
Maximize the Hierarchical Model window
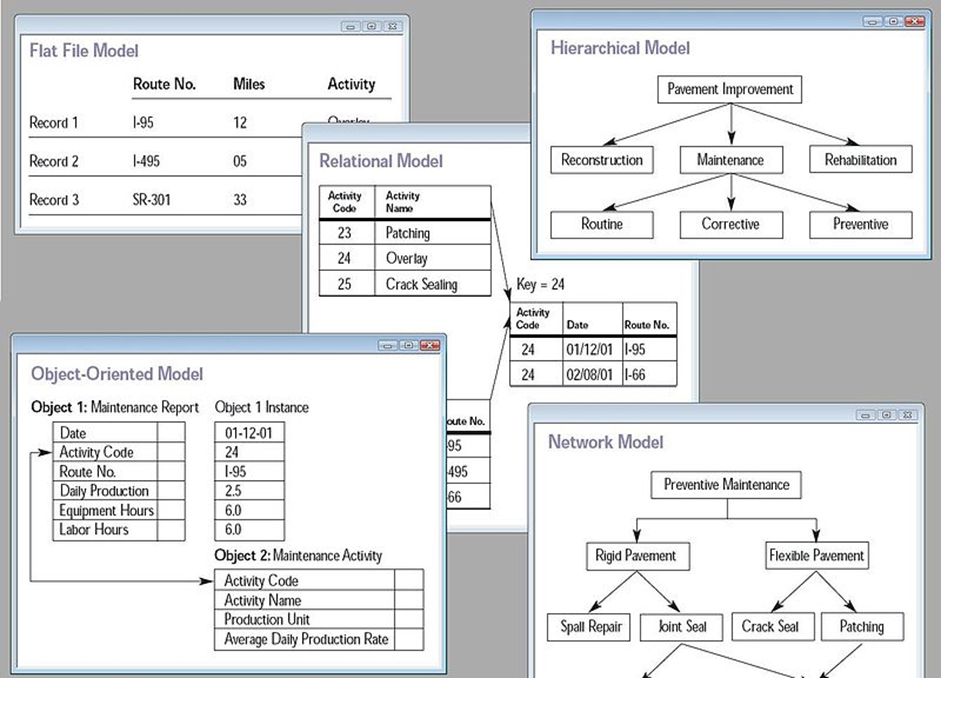(893, 21)
